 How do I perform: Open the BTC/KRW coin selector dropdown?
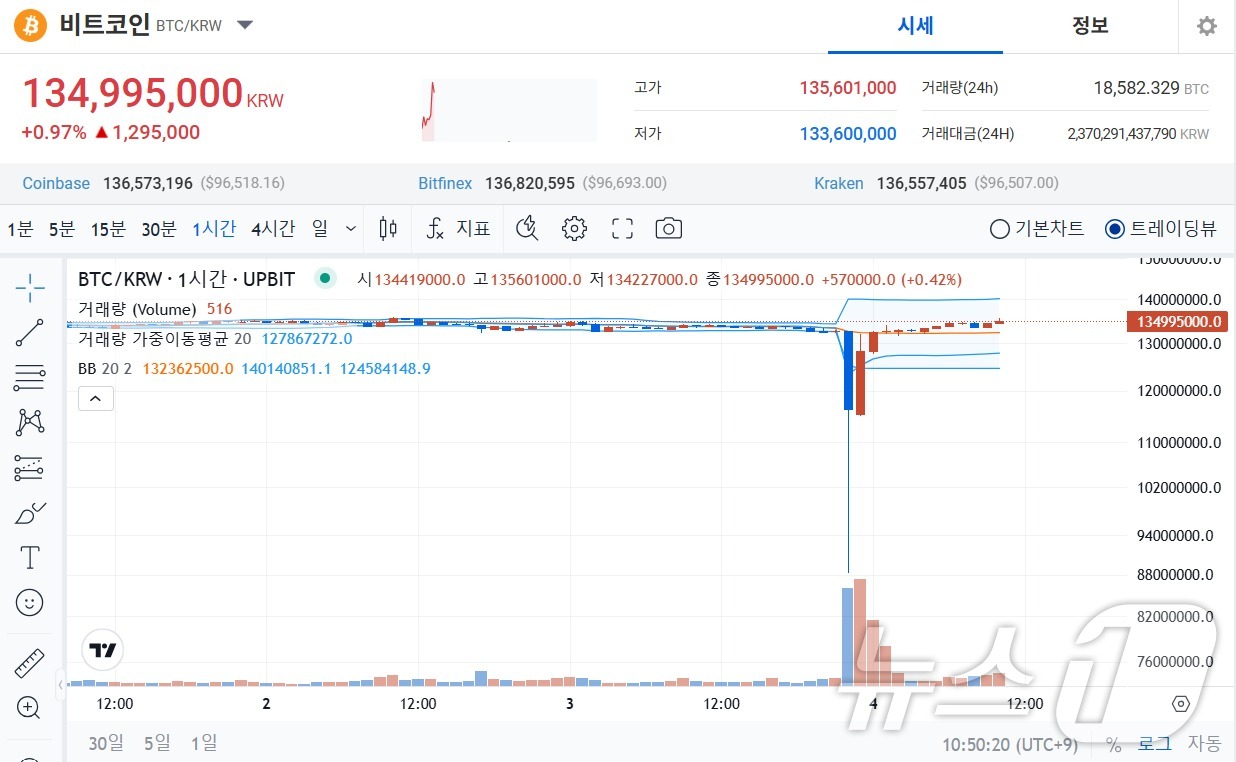pyautogui.click(x=243, y=25)
